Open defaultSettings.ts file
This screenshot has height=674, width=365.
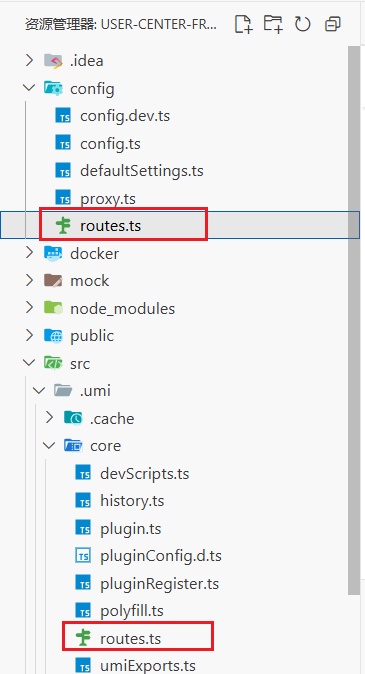coord(141,171)
